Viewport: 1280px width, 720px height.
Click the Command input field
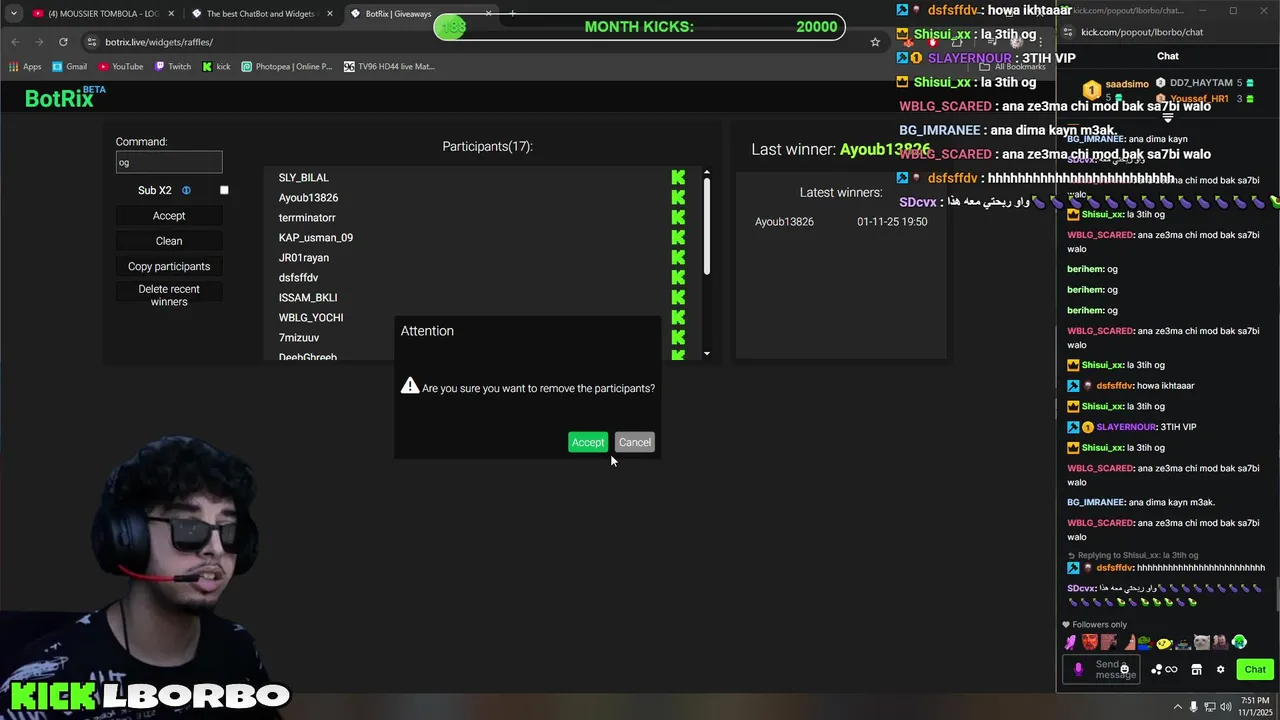(169, 162)
